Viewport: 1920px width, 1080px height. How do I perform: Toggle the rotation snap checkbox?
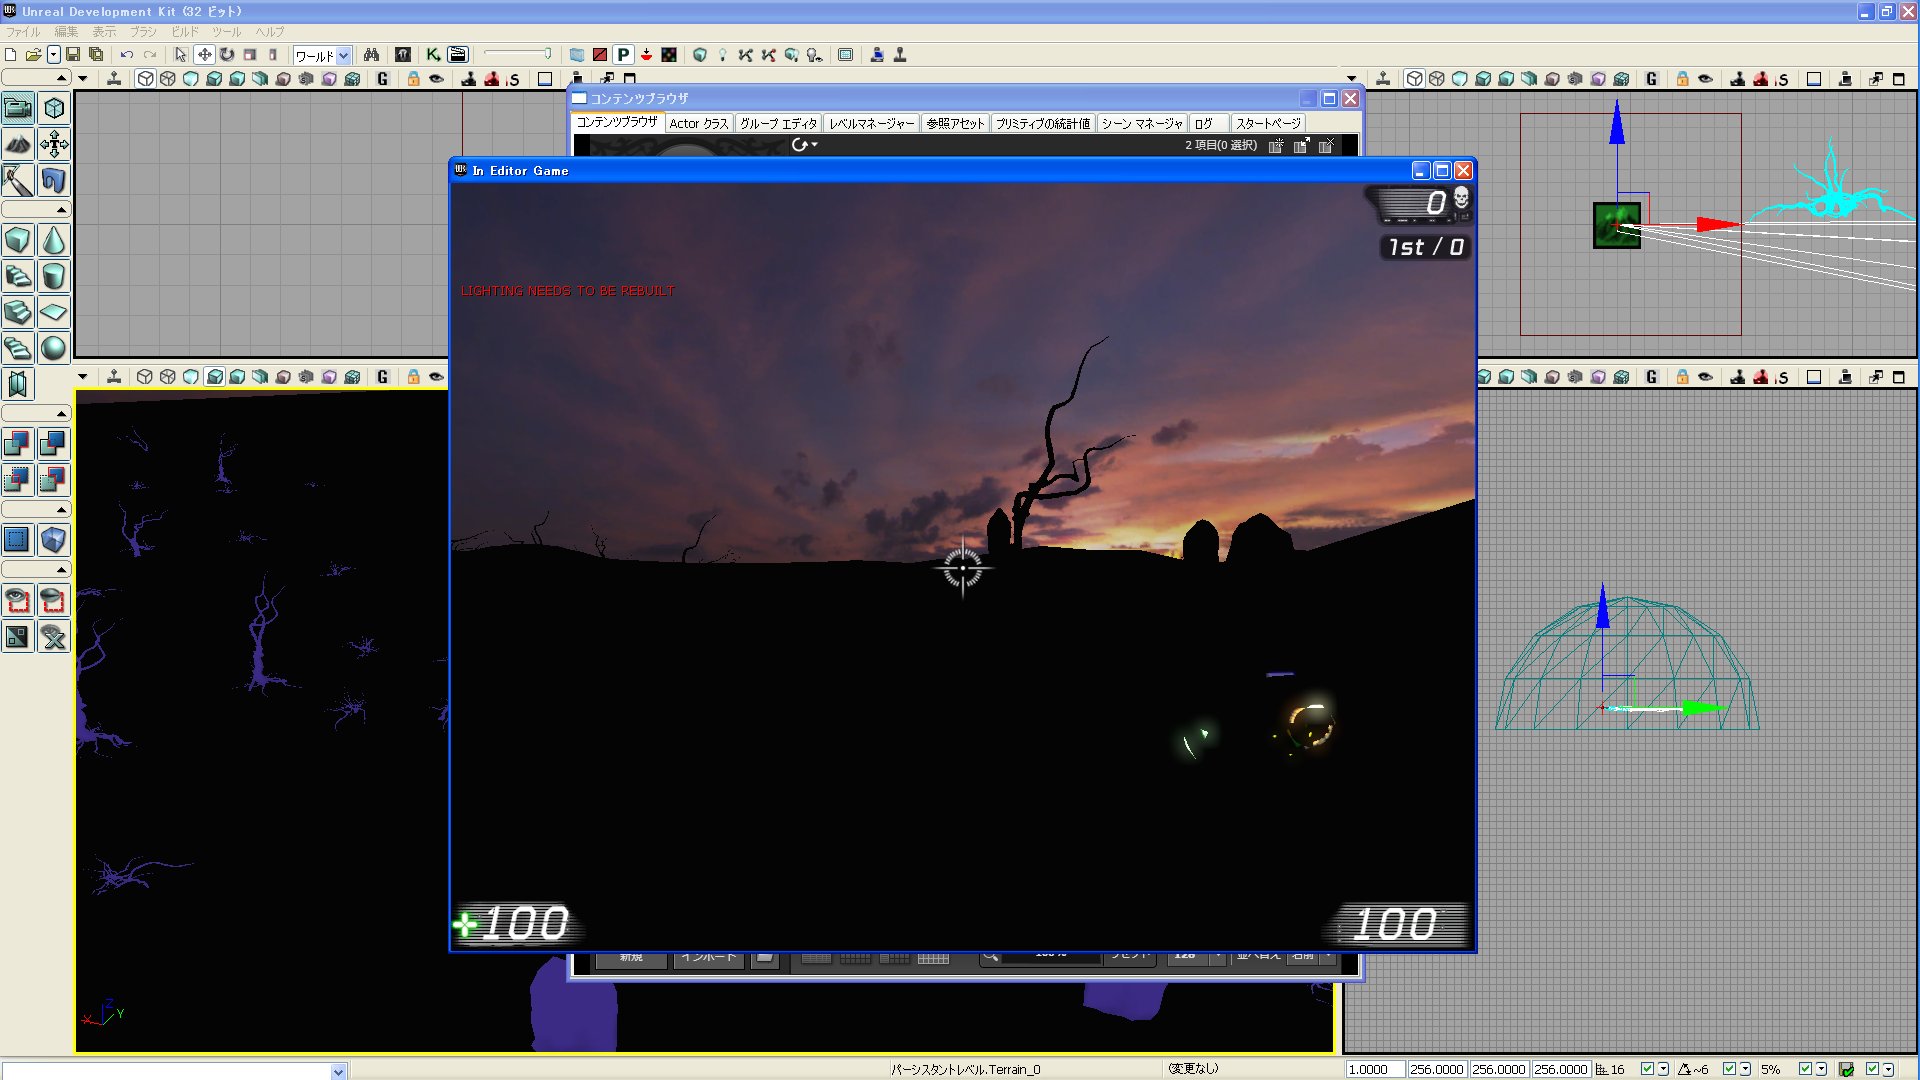(x=1729, y=1069)
